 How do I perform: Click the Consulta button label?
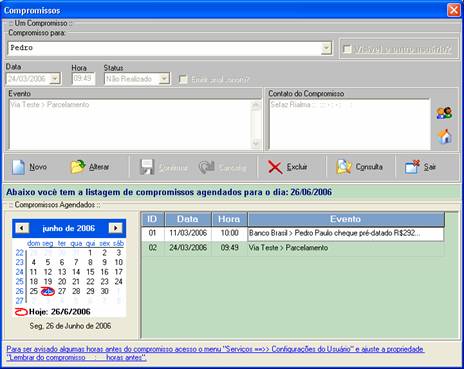[369, 167]
